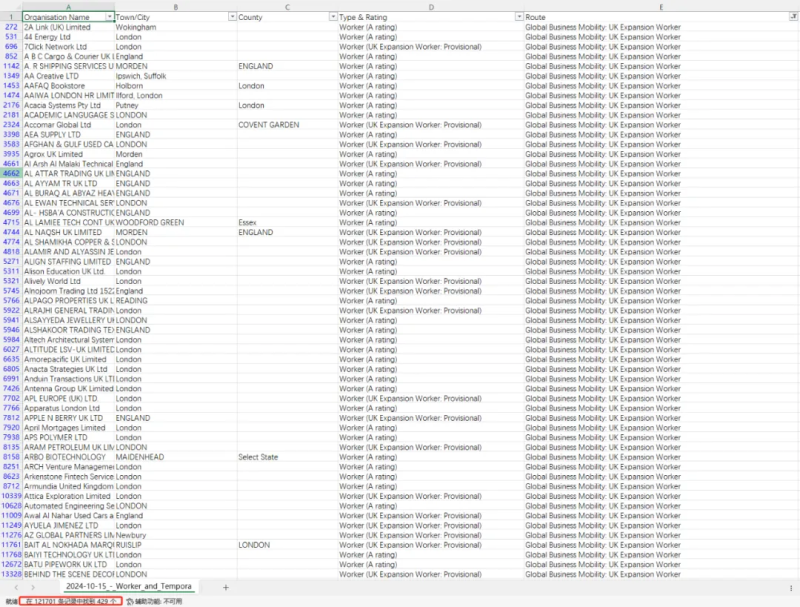Open the County filter dropdown
This screenshot has height=607, width=800.
(x=333, y=17)
